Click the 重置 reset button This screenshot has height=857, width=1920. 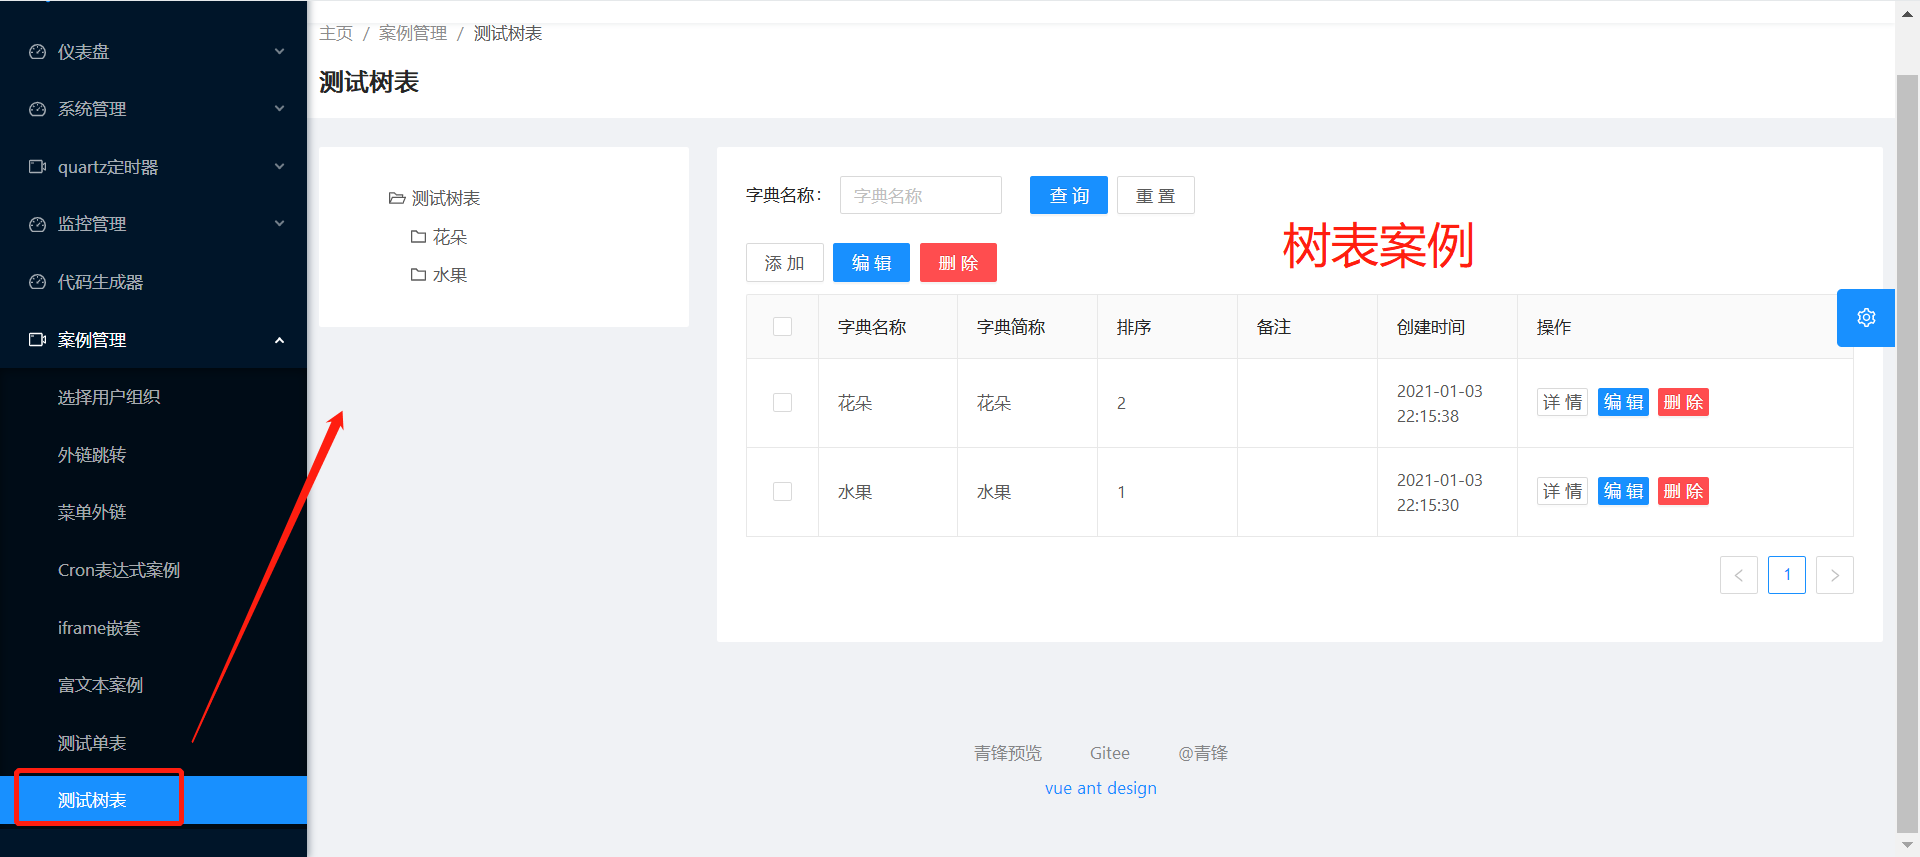coord(1155,195)
